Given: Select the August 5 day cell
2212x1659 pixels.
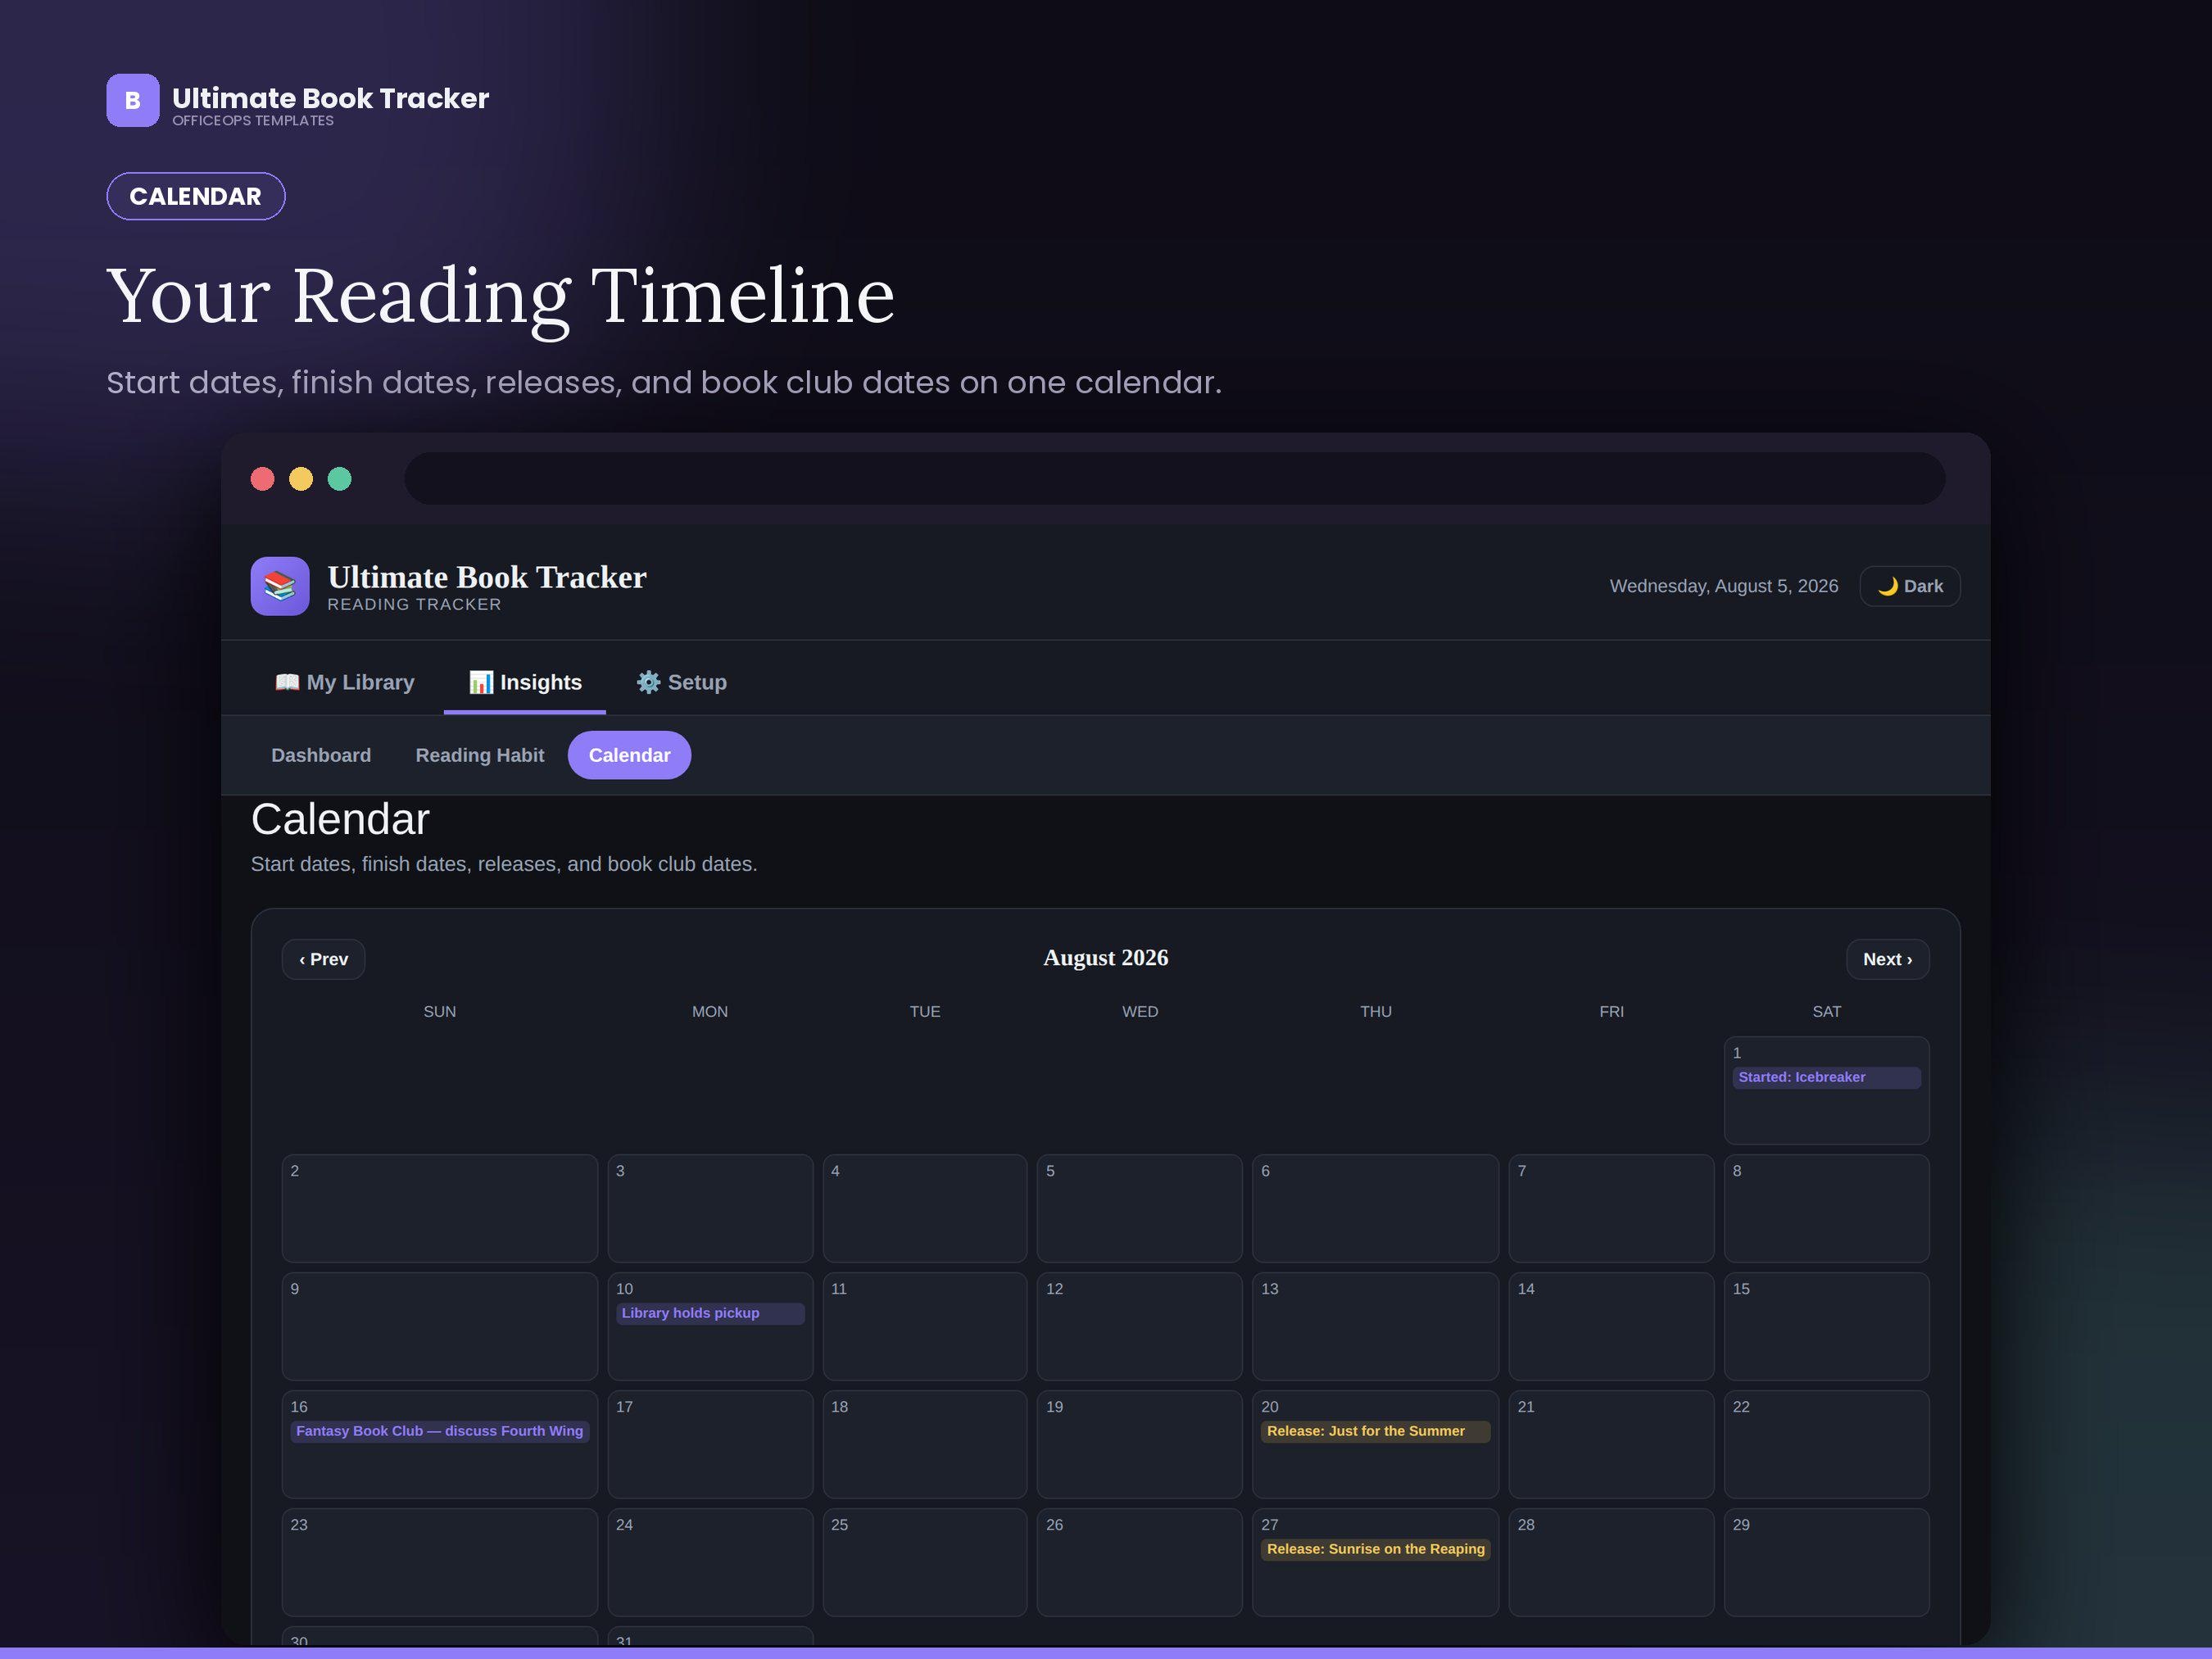Looking at the screenshot, I should [1140, 1208].
